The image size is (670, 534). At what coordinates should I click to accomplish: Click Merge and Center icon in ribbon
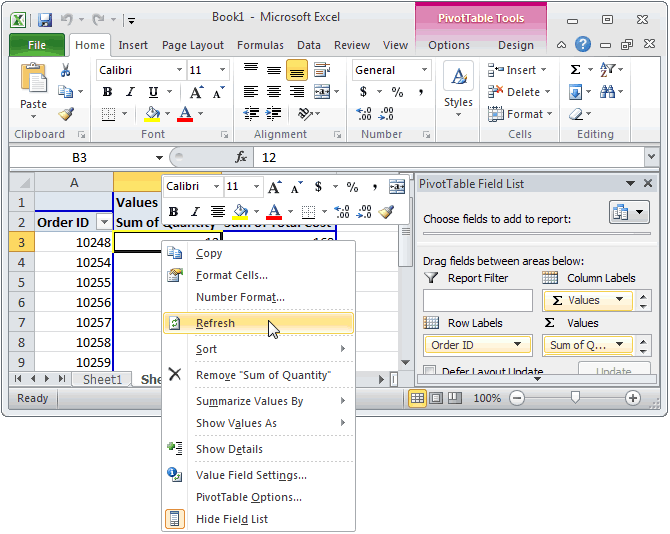coord(322,91)
